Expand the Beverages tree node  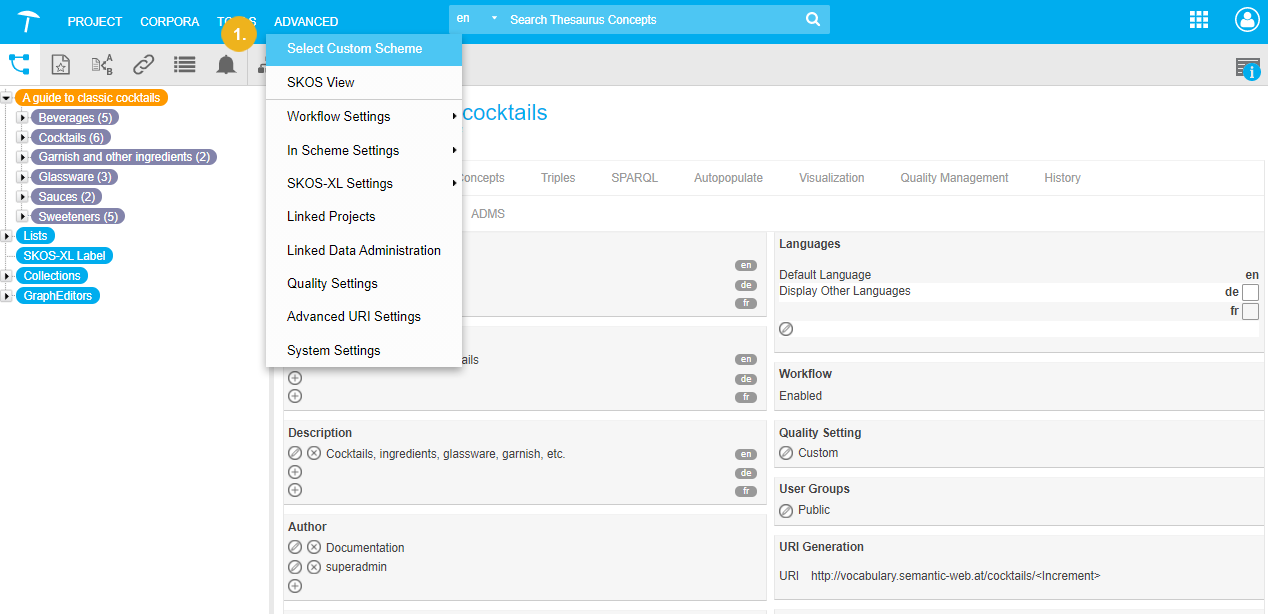(23, 118)
